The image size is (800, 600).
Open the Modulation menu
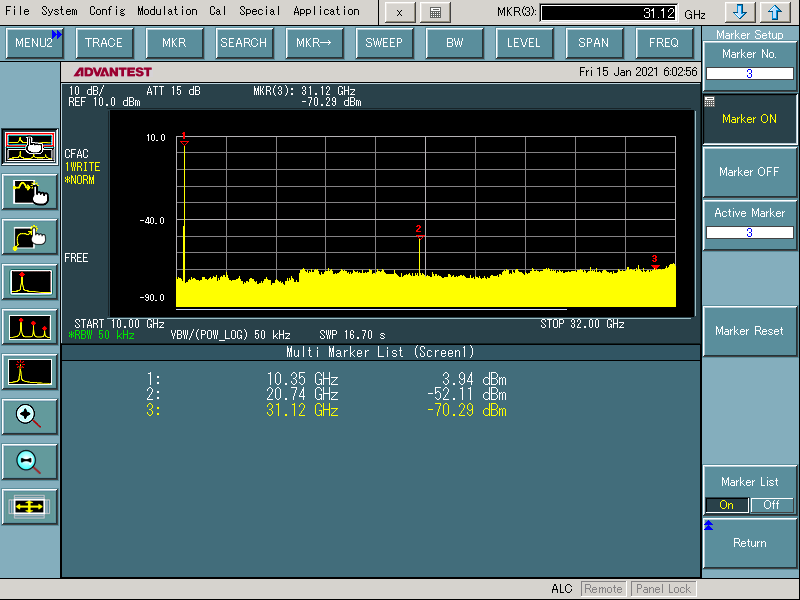click(x=167, y=11)
